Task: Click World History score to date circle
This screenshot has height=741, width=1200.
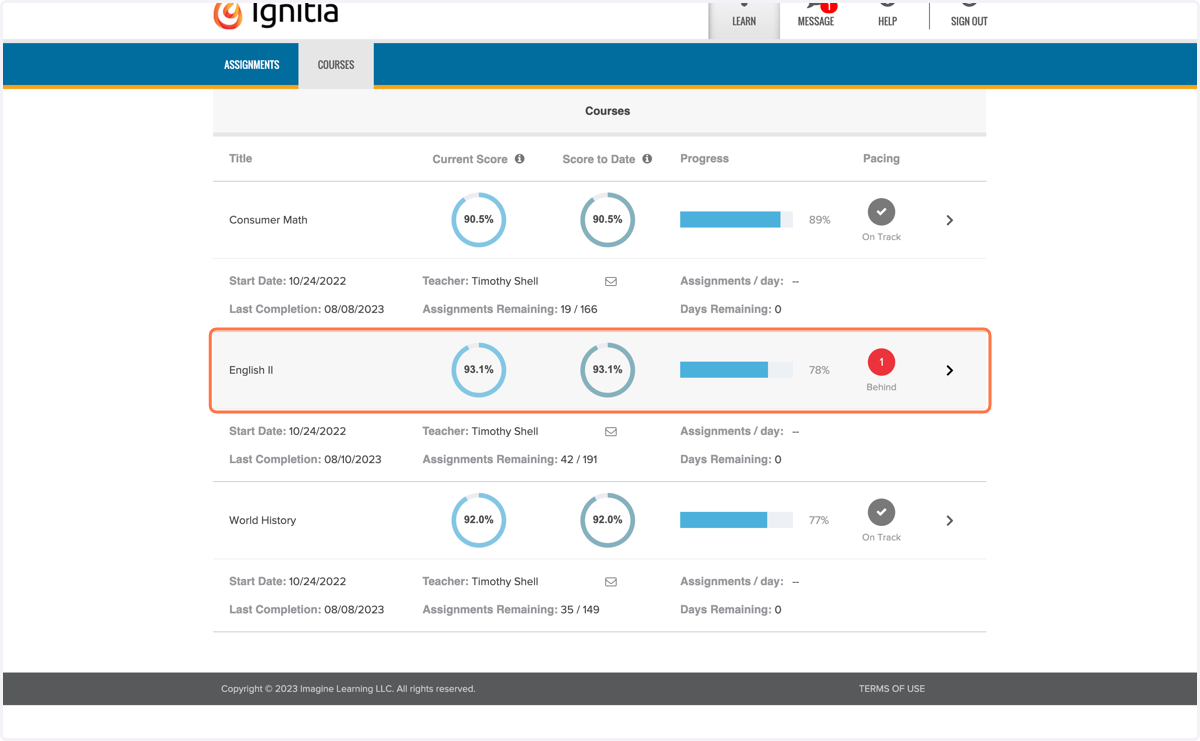Action: point(607,520)
